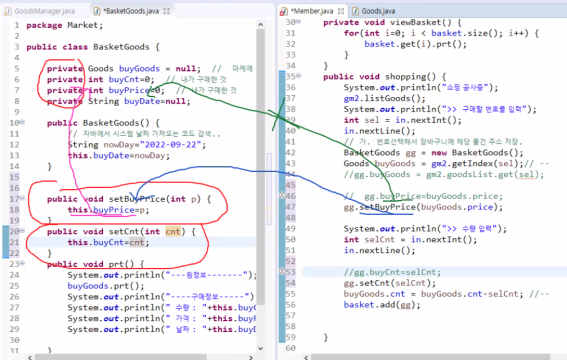Click Java file icon on GoodsManager.java tab
The image size is (567, 360).
click(x=7, y=12)
